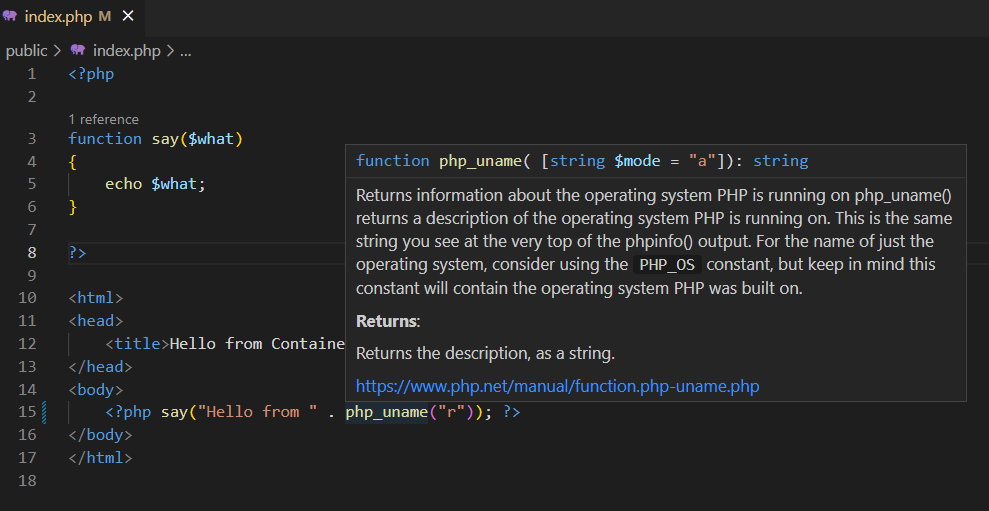Image resolution: width=989 pixels, height=511 pixels.
Task: Click chevron between public and index.php
Action: coord(57,51)
